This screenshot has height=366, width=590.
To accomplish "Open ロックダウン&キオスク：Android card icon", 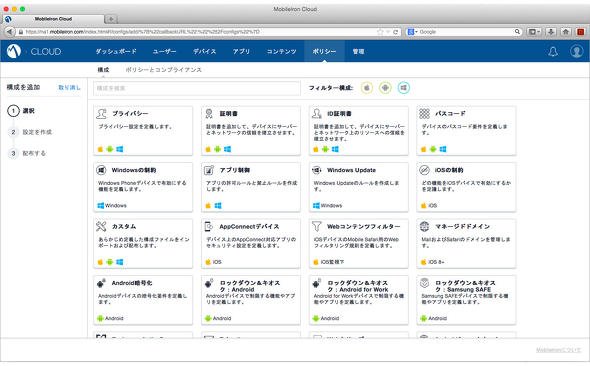I will pyautogui.click(x=209, y=283).
